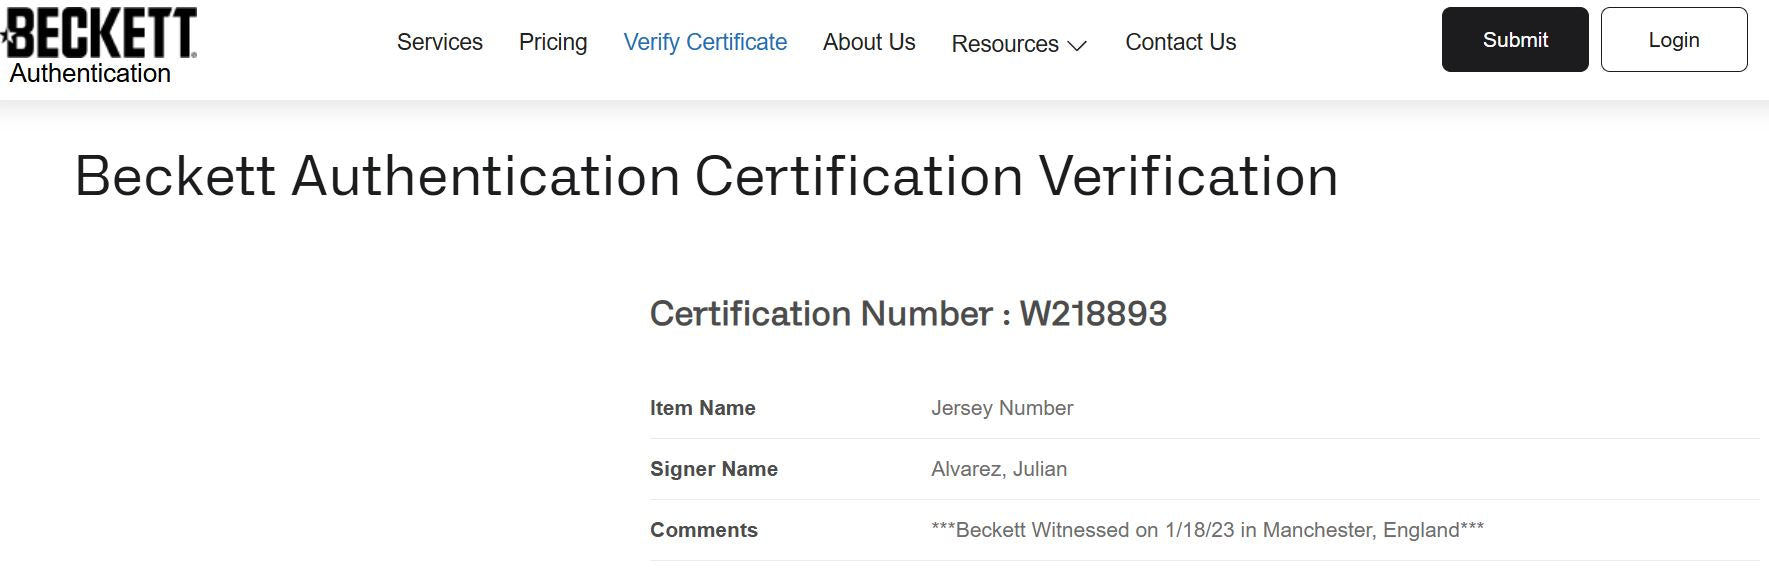
Task: Expand the chevron next to Resources
Action: click(1077, 46)
